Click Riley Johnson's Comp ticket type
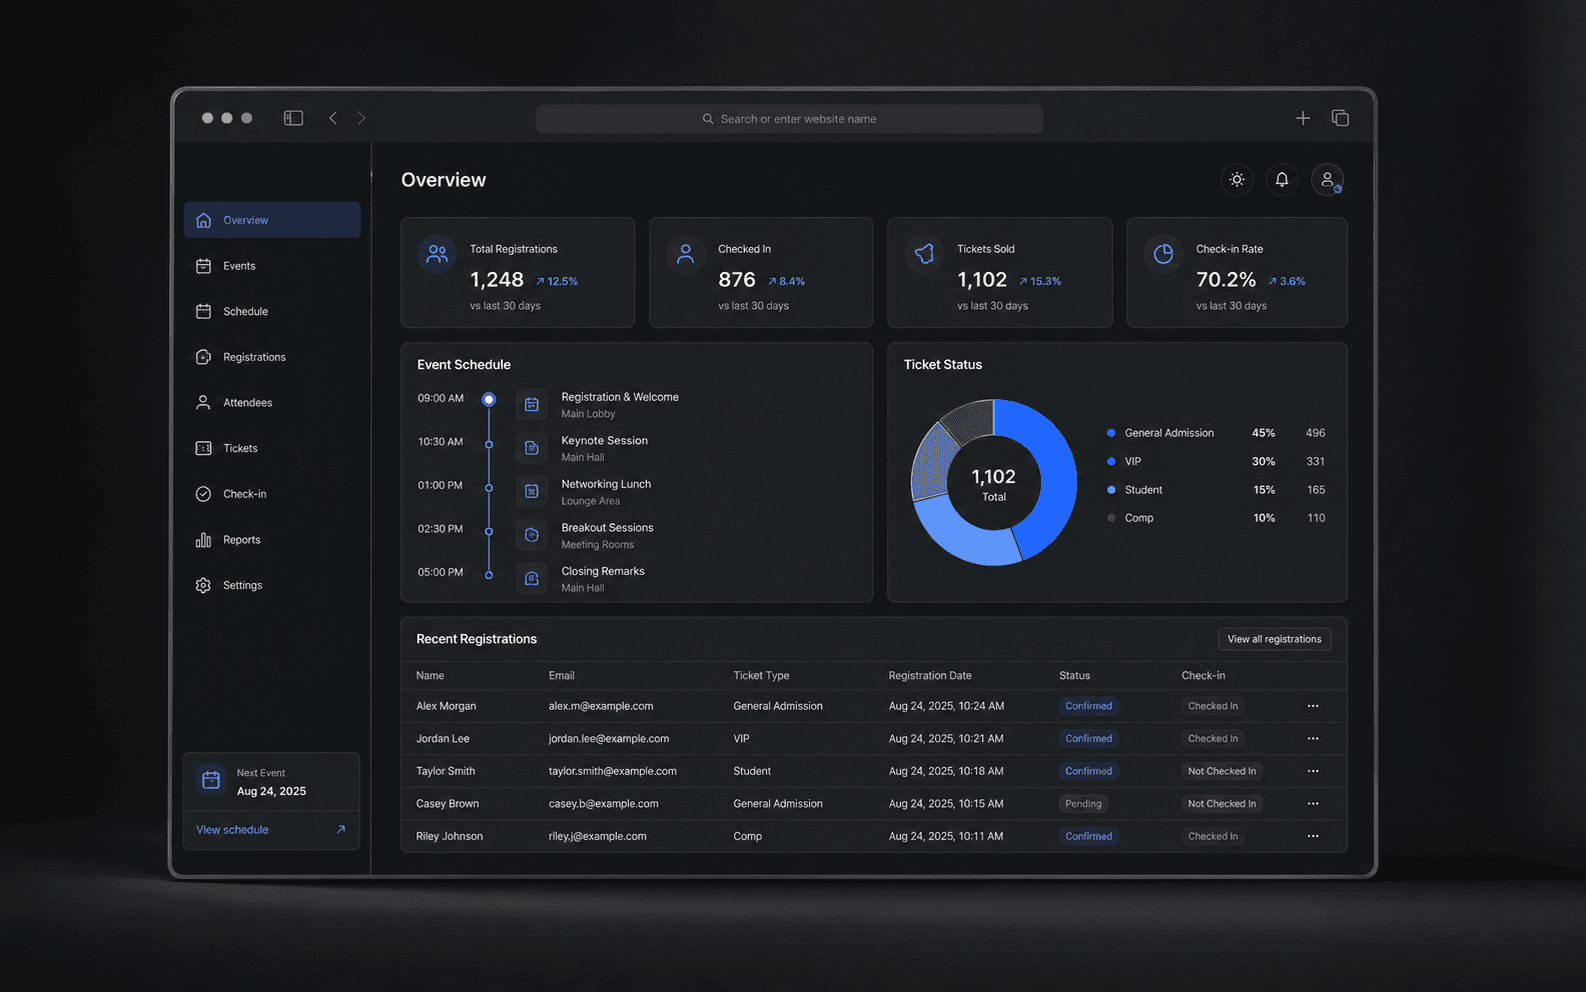This screenshot has height=992, width=1586. click(x=748, y=836)
